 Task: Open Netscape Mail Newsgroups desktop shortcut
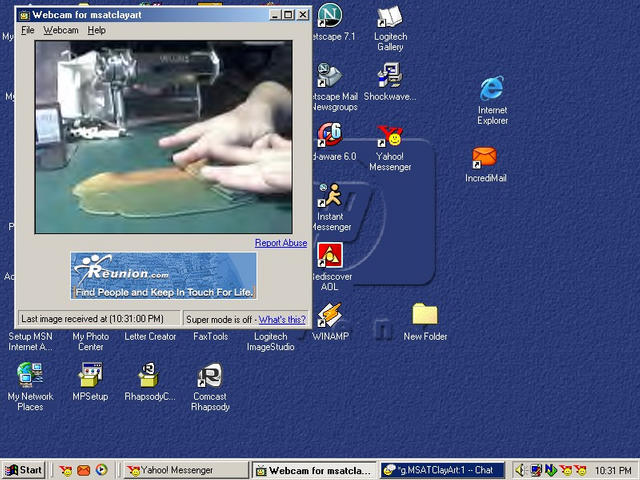point(329,76)
